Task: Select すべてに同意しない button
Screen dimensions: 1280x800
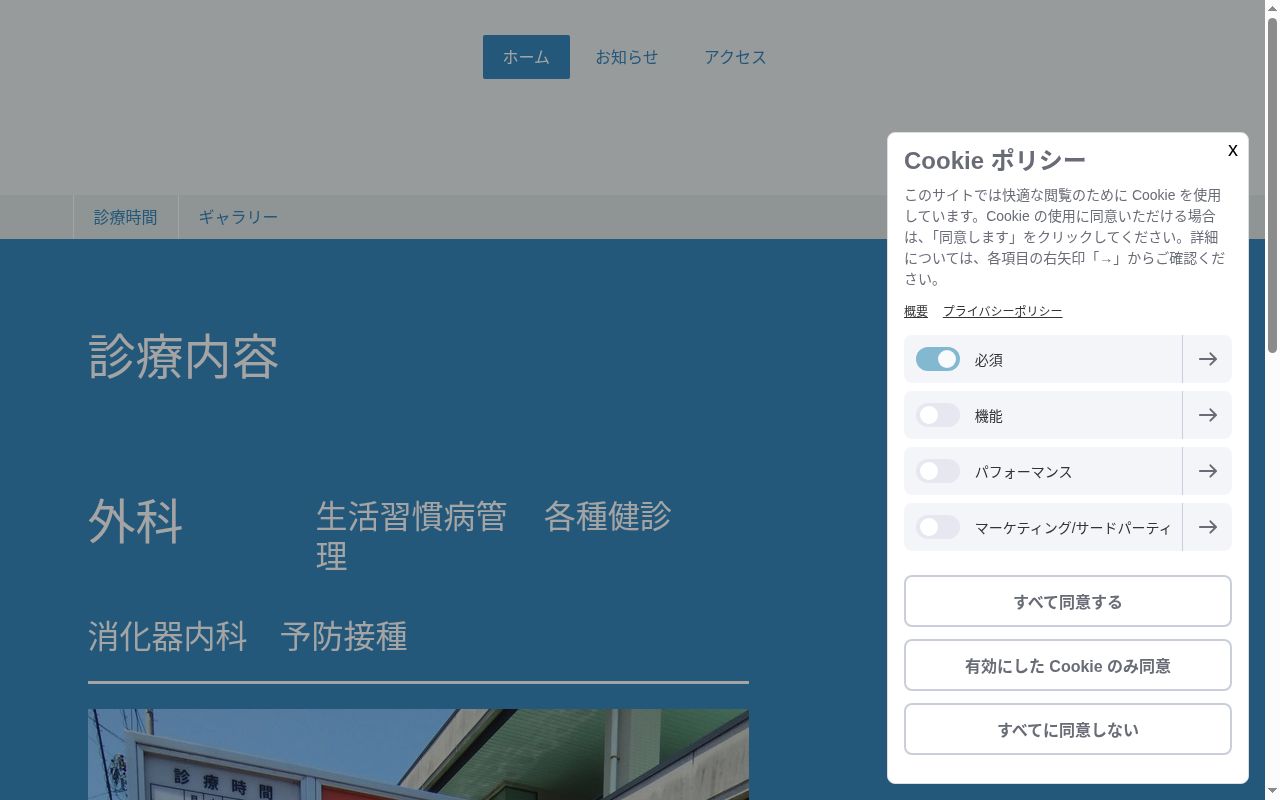Action: [1068, 729]
